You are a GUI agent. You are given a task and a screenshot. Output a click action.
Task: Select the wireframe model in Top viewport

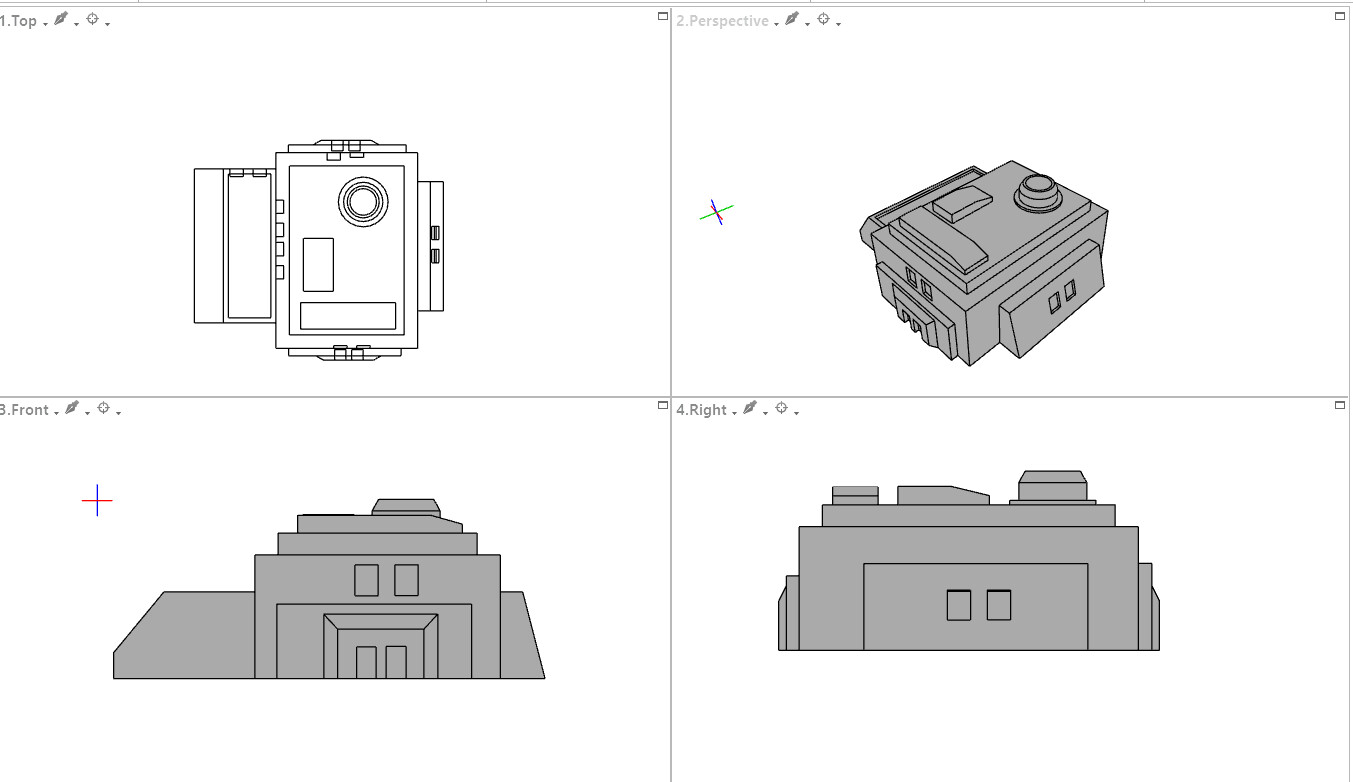[319, 250]
